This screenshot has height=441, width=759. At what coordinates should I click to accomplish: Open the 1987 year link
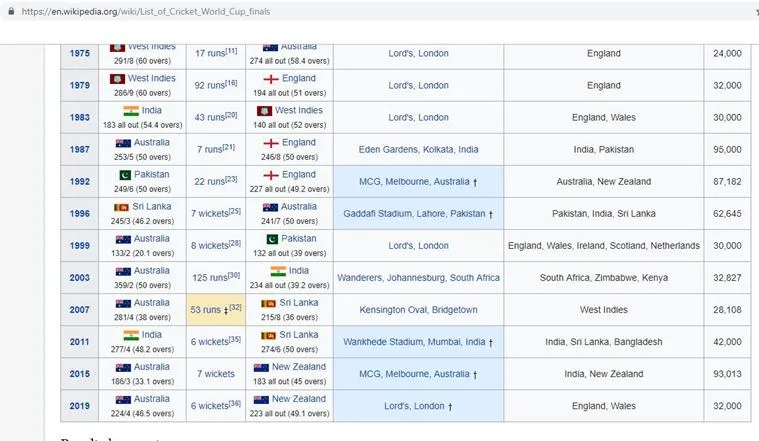[79, 150]
